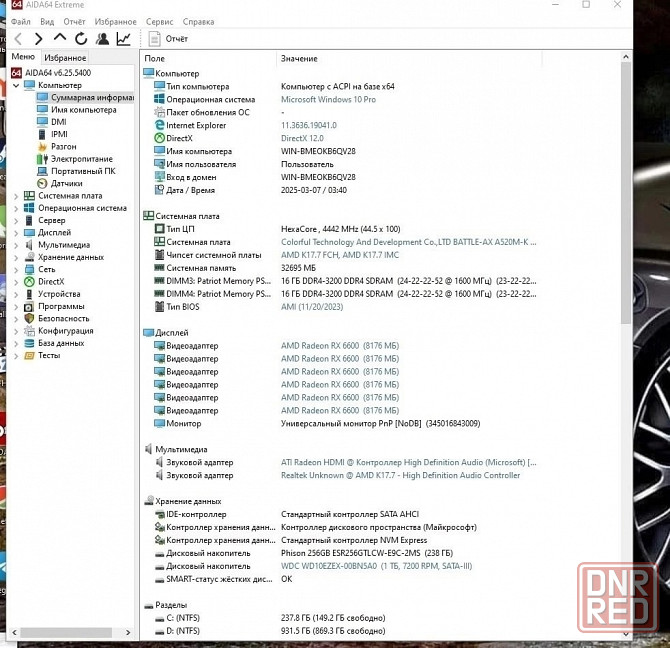Click the first AMD Radeon RX 6600 link
The height and width of the screenshot is (648, 670).
(340, 346)
